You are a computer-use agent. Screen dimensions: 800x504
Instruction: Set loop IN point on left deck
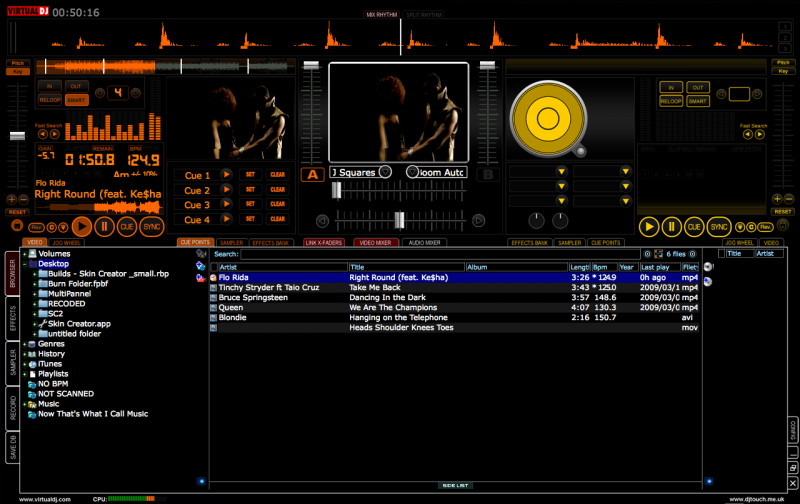49,86
